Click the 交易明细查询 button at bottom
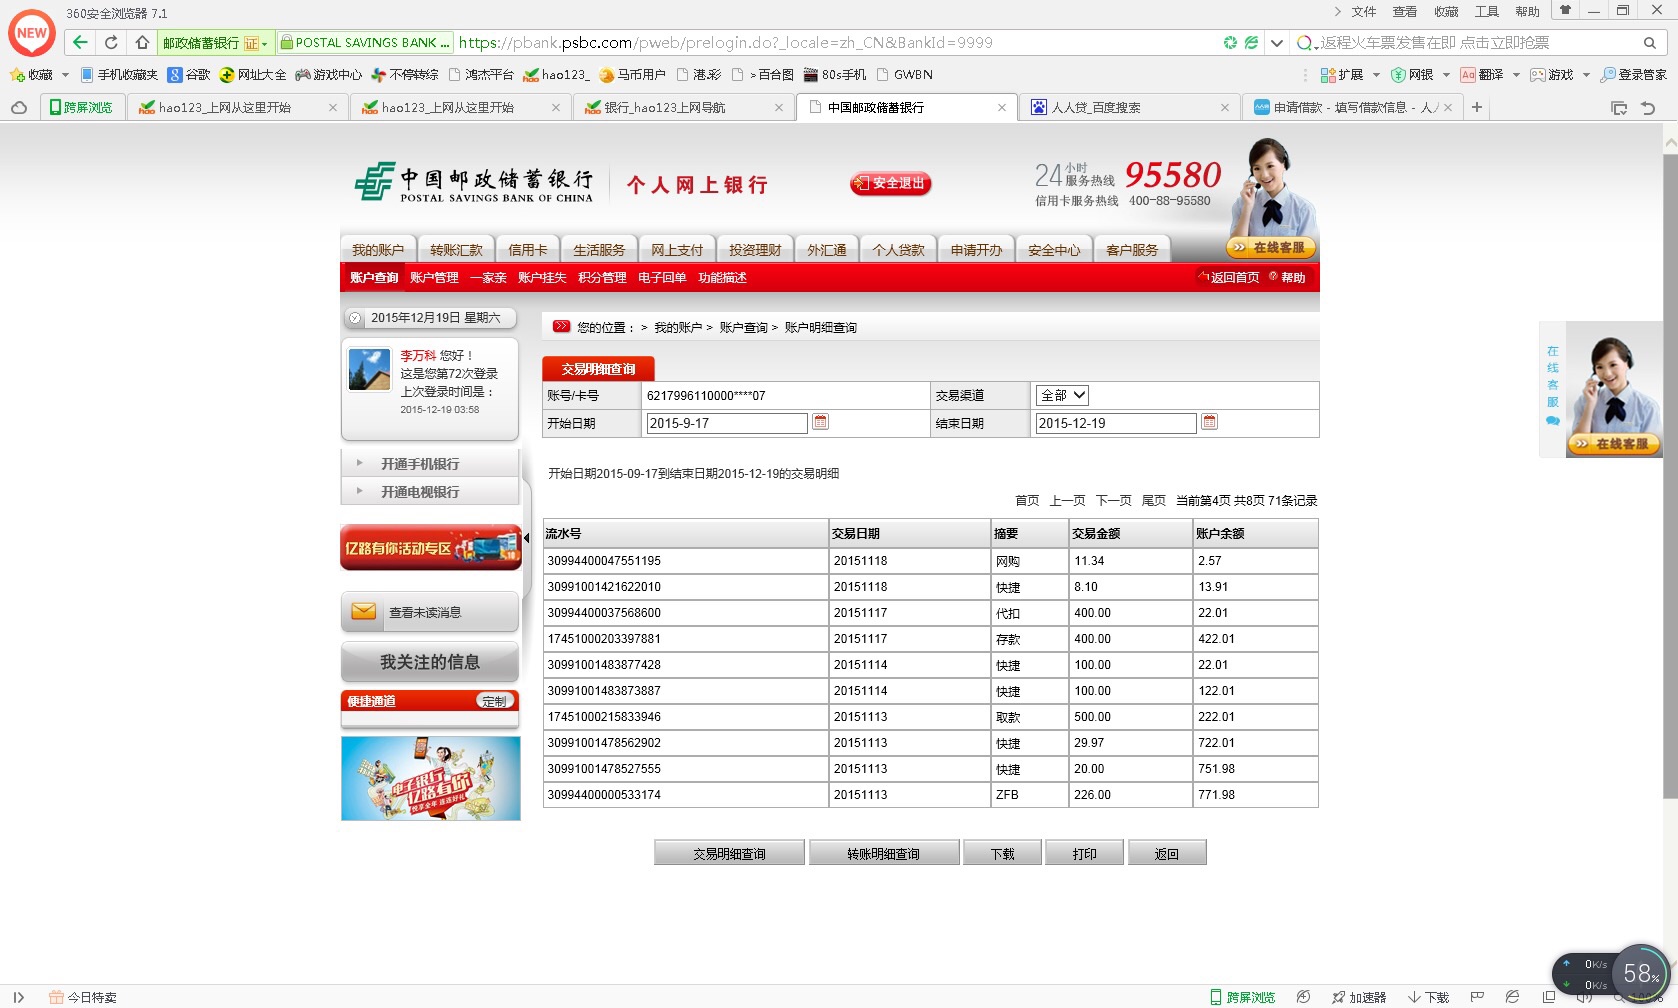Image resolution: width=1678 pixels, height=1008 pixels. coord(729,853)
